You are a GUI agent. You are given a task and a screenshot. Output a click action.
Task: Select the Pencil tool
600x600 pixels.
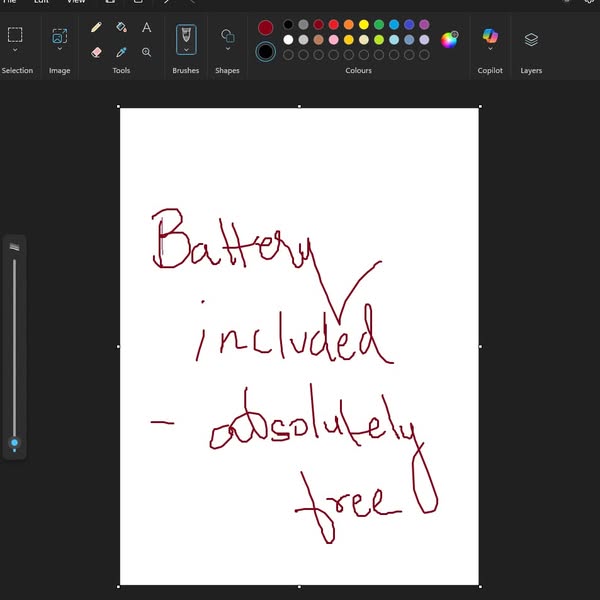[96, 28]
